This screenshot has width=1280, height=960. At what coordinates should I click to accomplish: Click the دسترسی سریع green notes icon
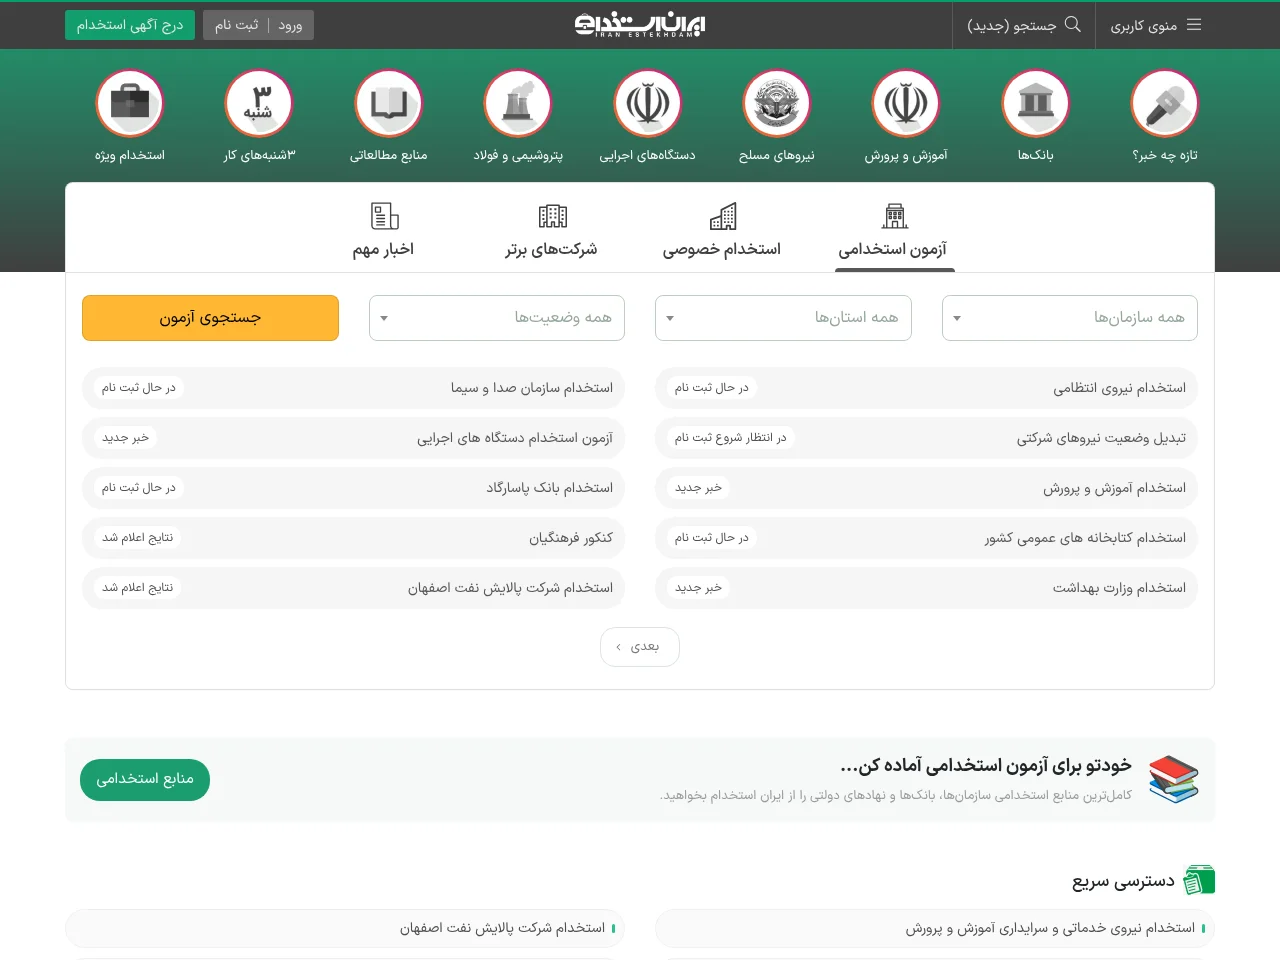point(1199,880)
